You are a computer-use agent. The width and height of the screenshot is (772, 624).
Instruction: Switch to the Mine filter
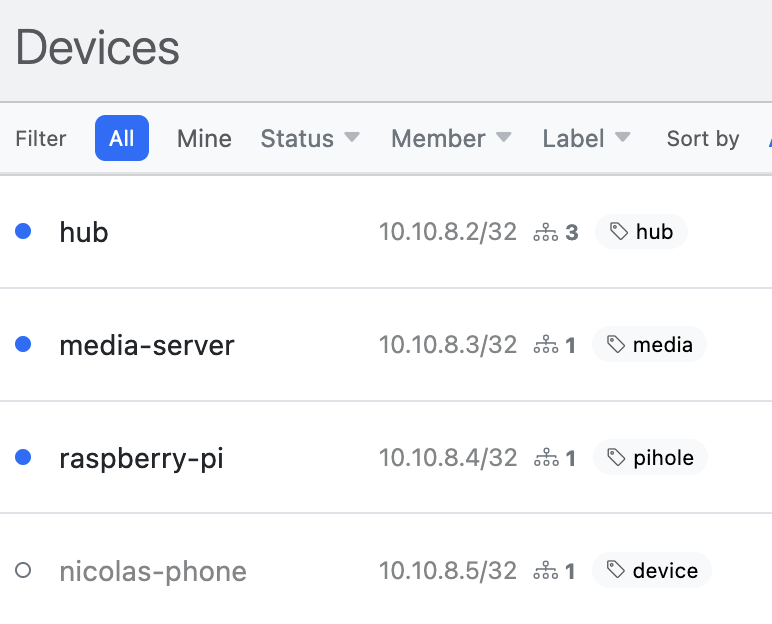point(204,138)
